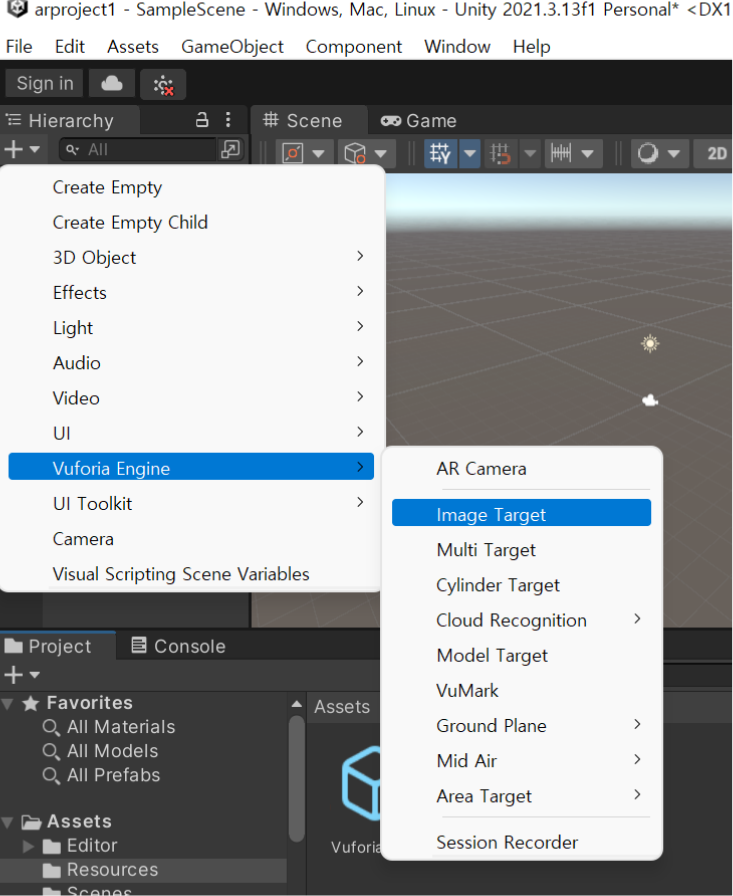733x896 pixels.
Task: Select Session Recorder
Action: point(521,842)
